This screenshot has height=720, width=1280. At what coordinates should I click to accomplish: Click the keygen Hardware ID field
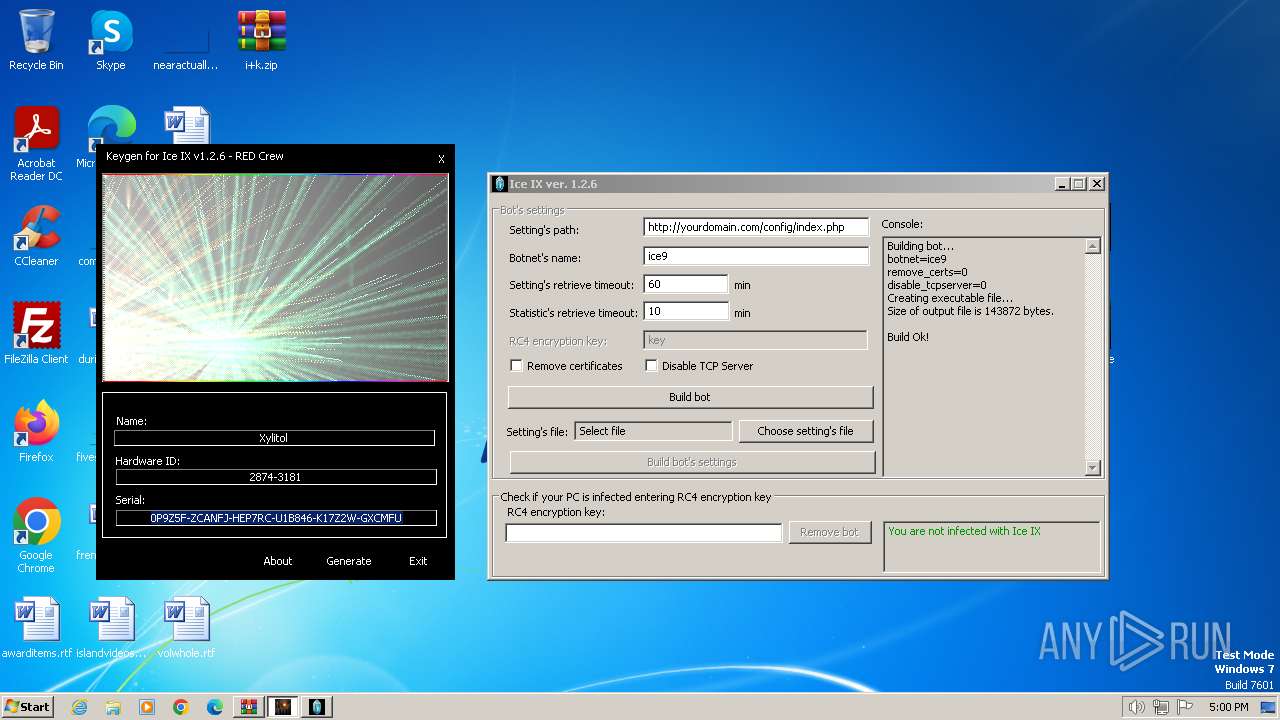tap(274, 477)
